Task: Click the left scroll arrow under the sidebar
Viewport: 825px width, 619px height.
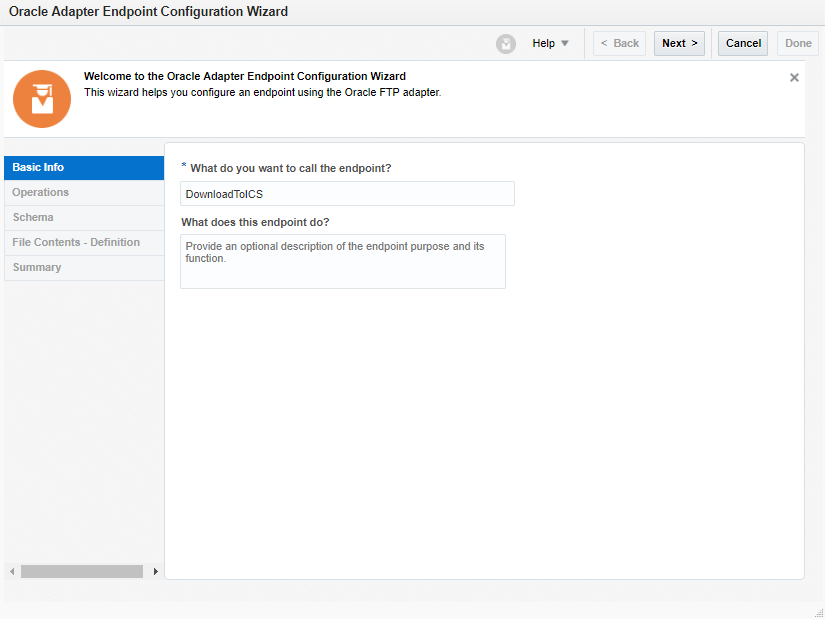Action: point(12,572)
